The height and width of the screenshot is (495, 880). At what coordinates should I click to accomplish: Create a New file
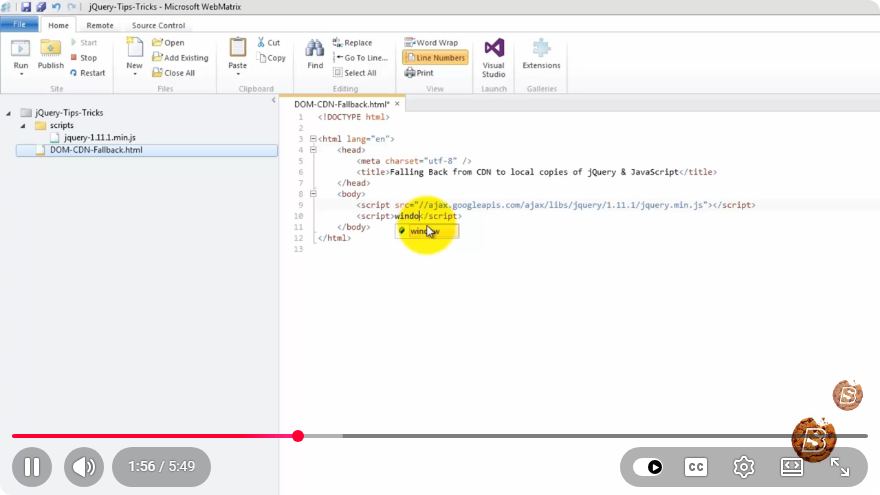134,49
